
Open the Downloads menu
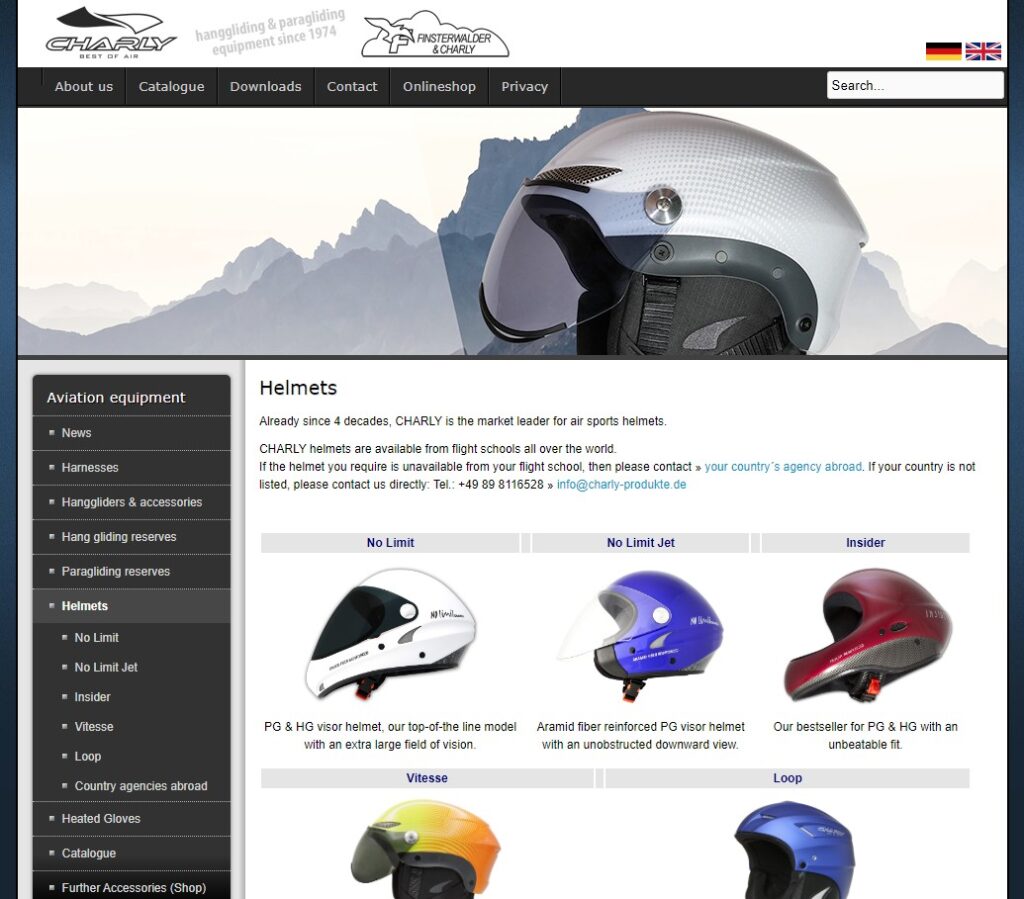[265, 86]
